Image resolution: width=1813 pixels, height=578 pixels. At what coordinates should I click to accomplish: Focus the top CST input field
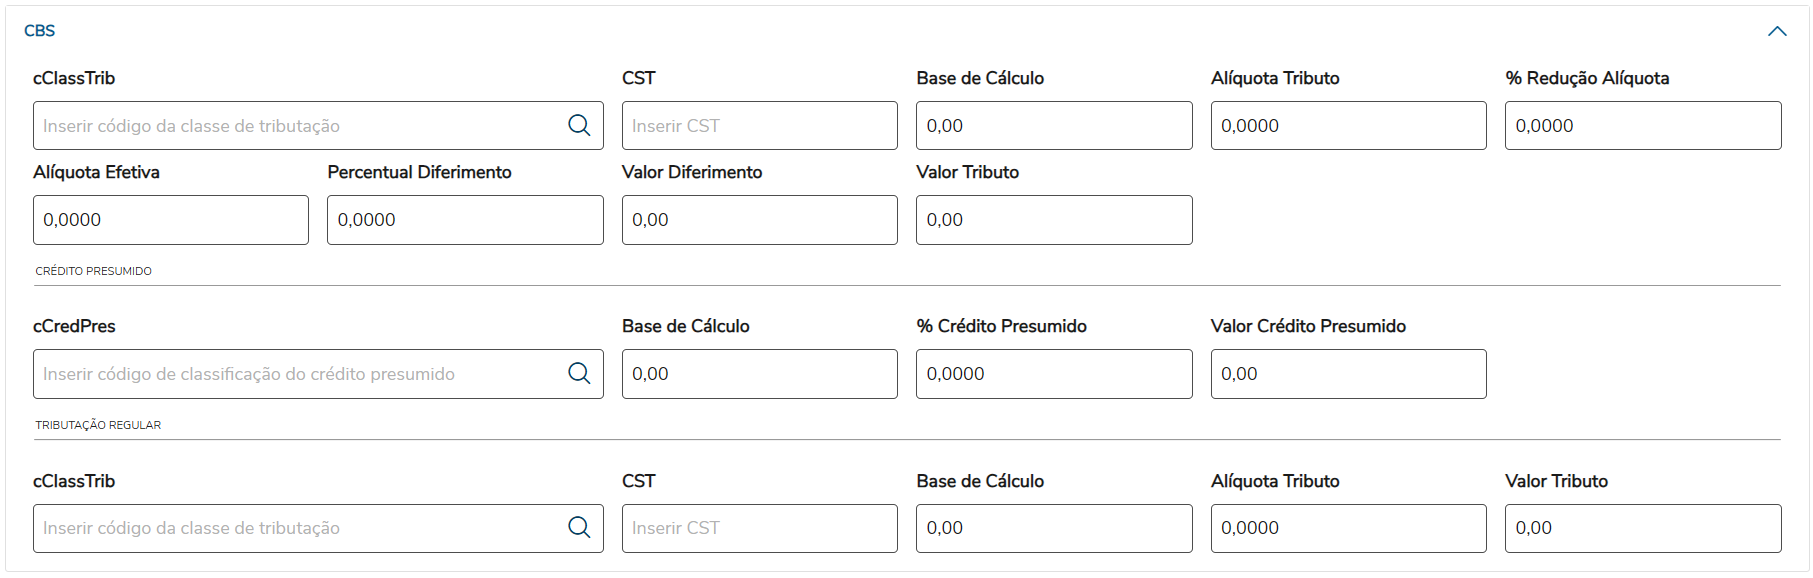[759, 126]
